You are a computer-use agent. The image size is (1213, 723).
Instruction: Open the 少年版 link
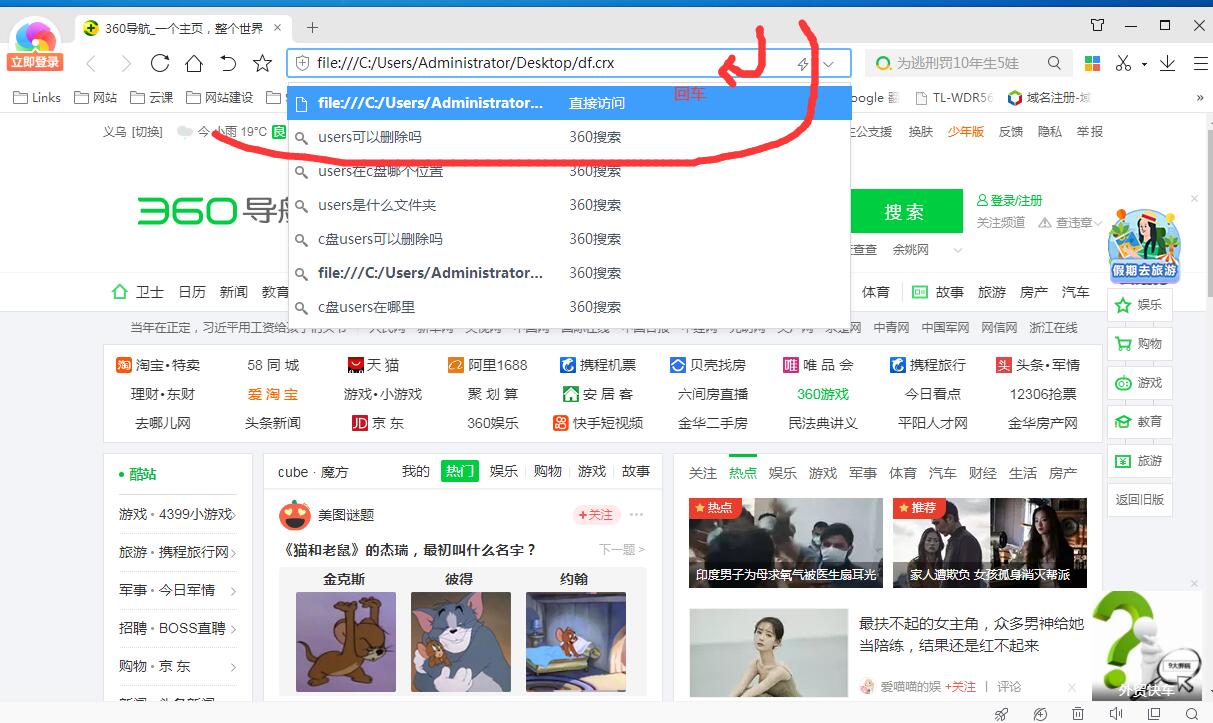tap(966, 131)
